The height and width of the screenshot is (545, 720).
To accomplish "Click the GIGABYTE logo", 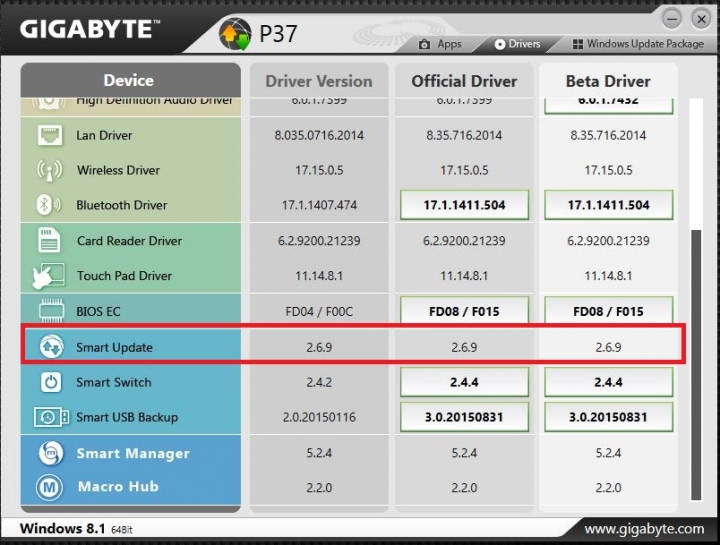I will [x=90, y=29].
